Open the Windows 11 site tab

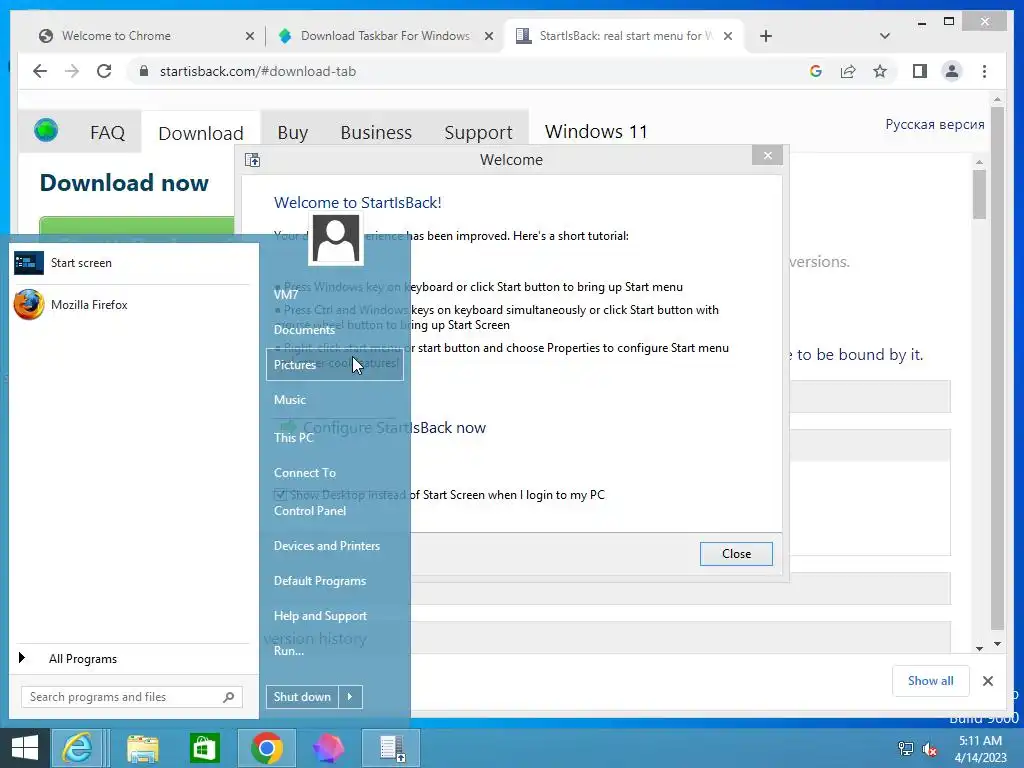[596, 131]
